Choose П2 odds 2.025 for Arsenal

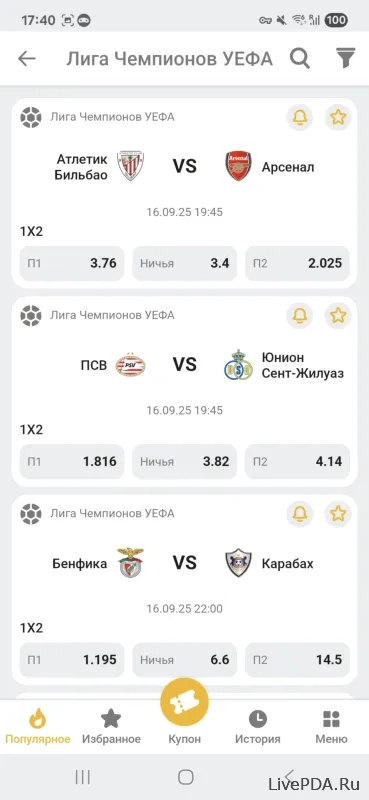point(298,263)
